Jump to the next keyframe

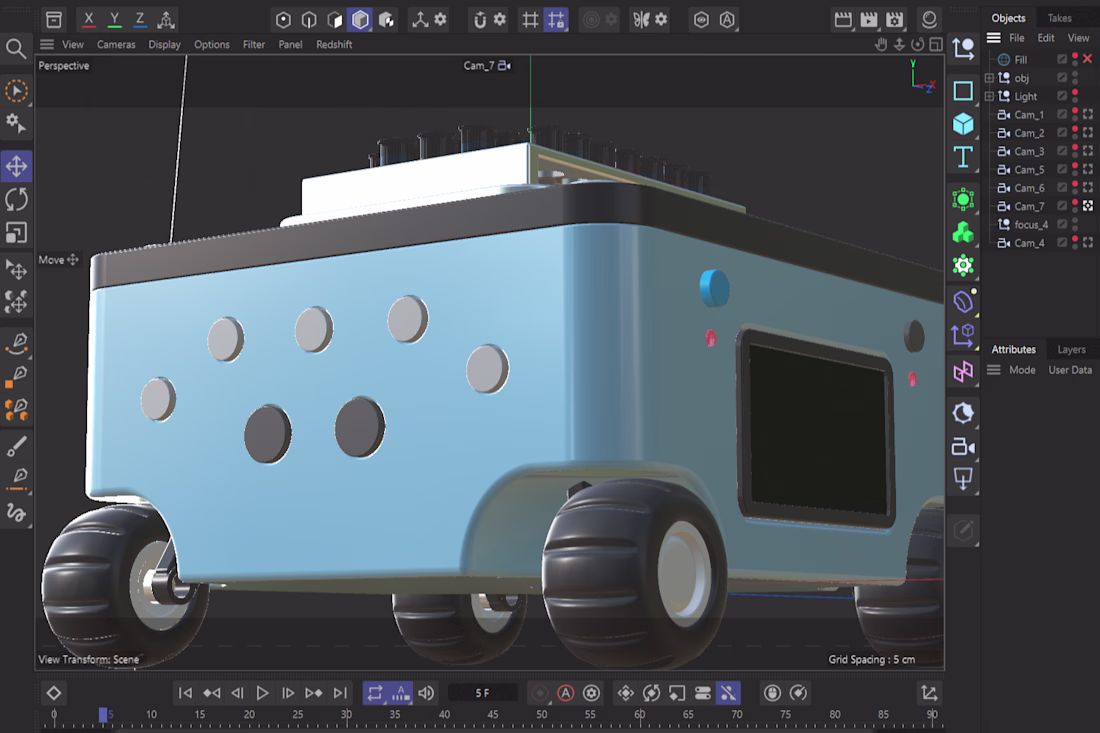[314, 693]
